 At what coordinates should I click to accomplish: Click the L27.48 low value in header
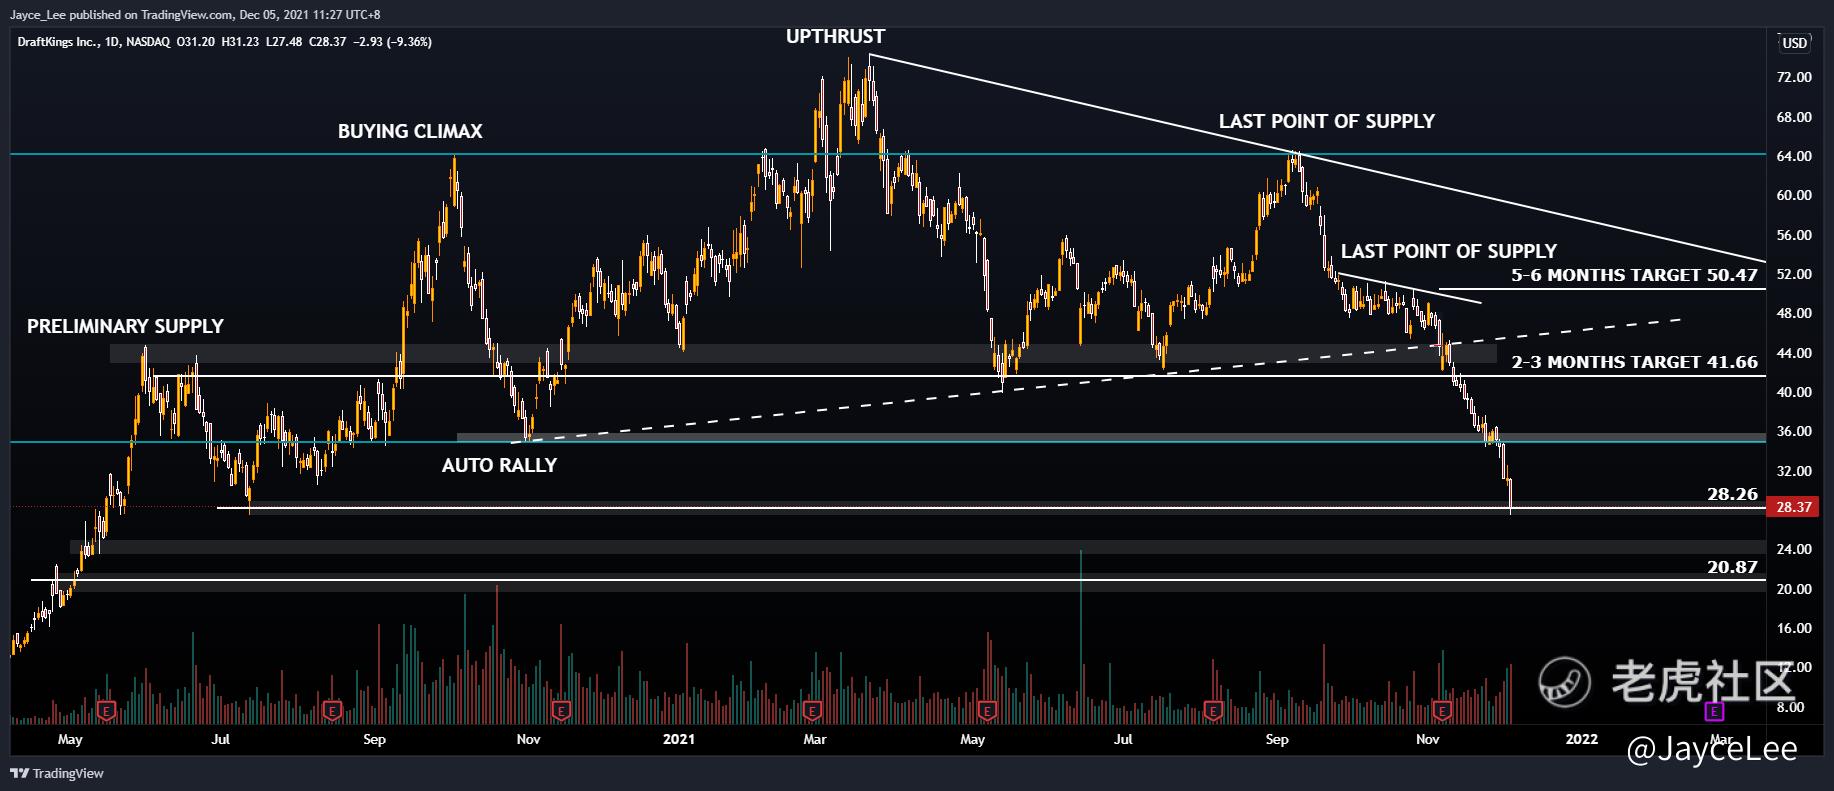click(285, 42)
